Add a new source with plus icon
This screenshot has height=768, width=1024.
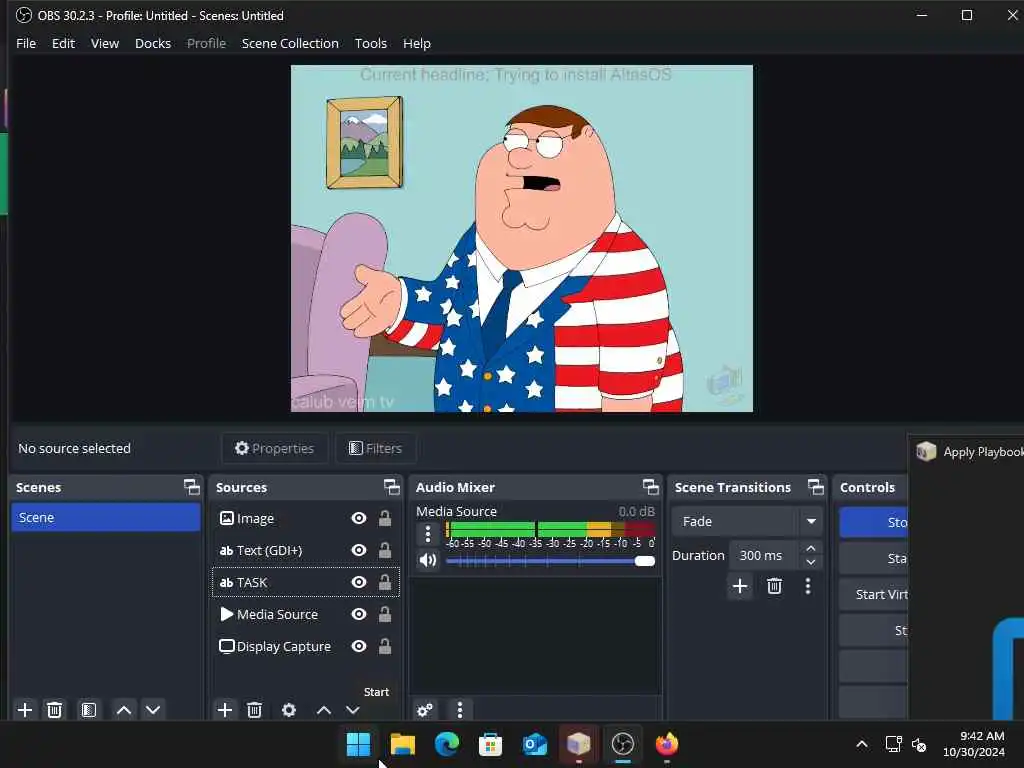pos(225,710)
